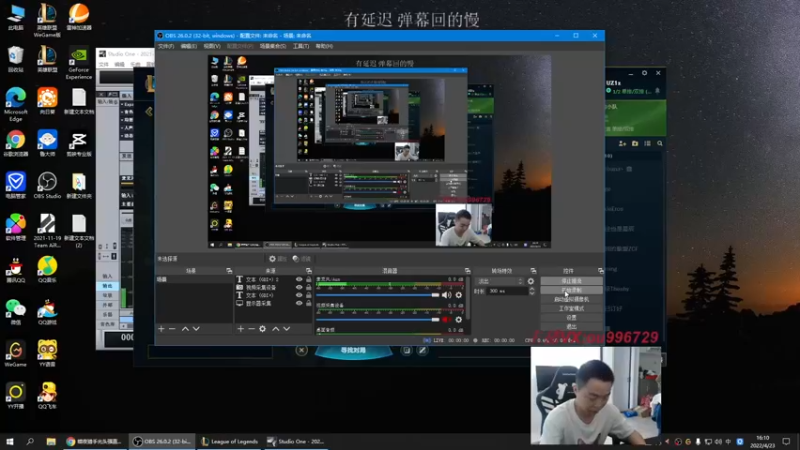Screen dimensions: 800x450
Task: Open the 滤镜 filters button
Action: [302, 259]
